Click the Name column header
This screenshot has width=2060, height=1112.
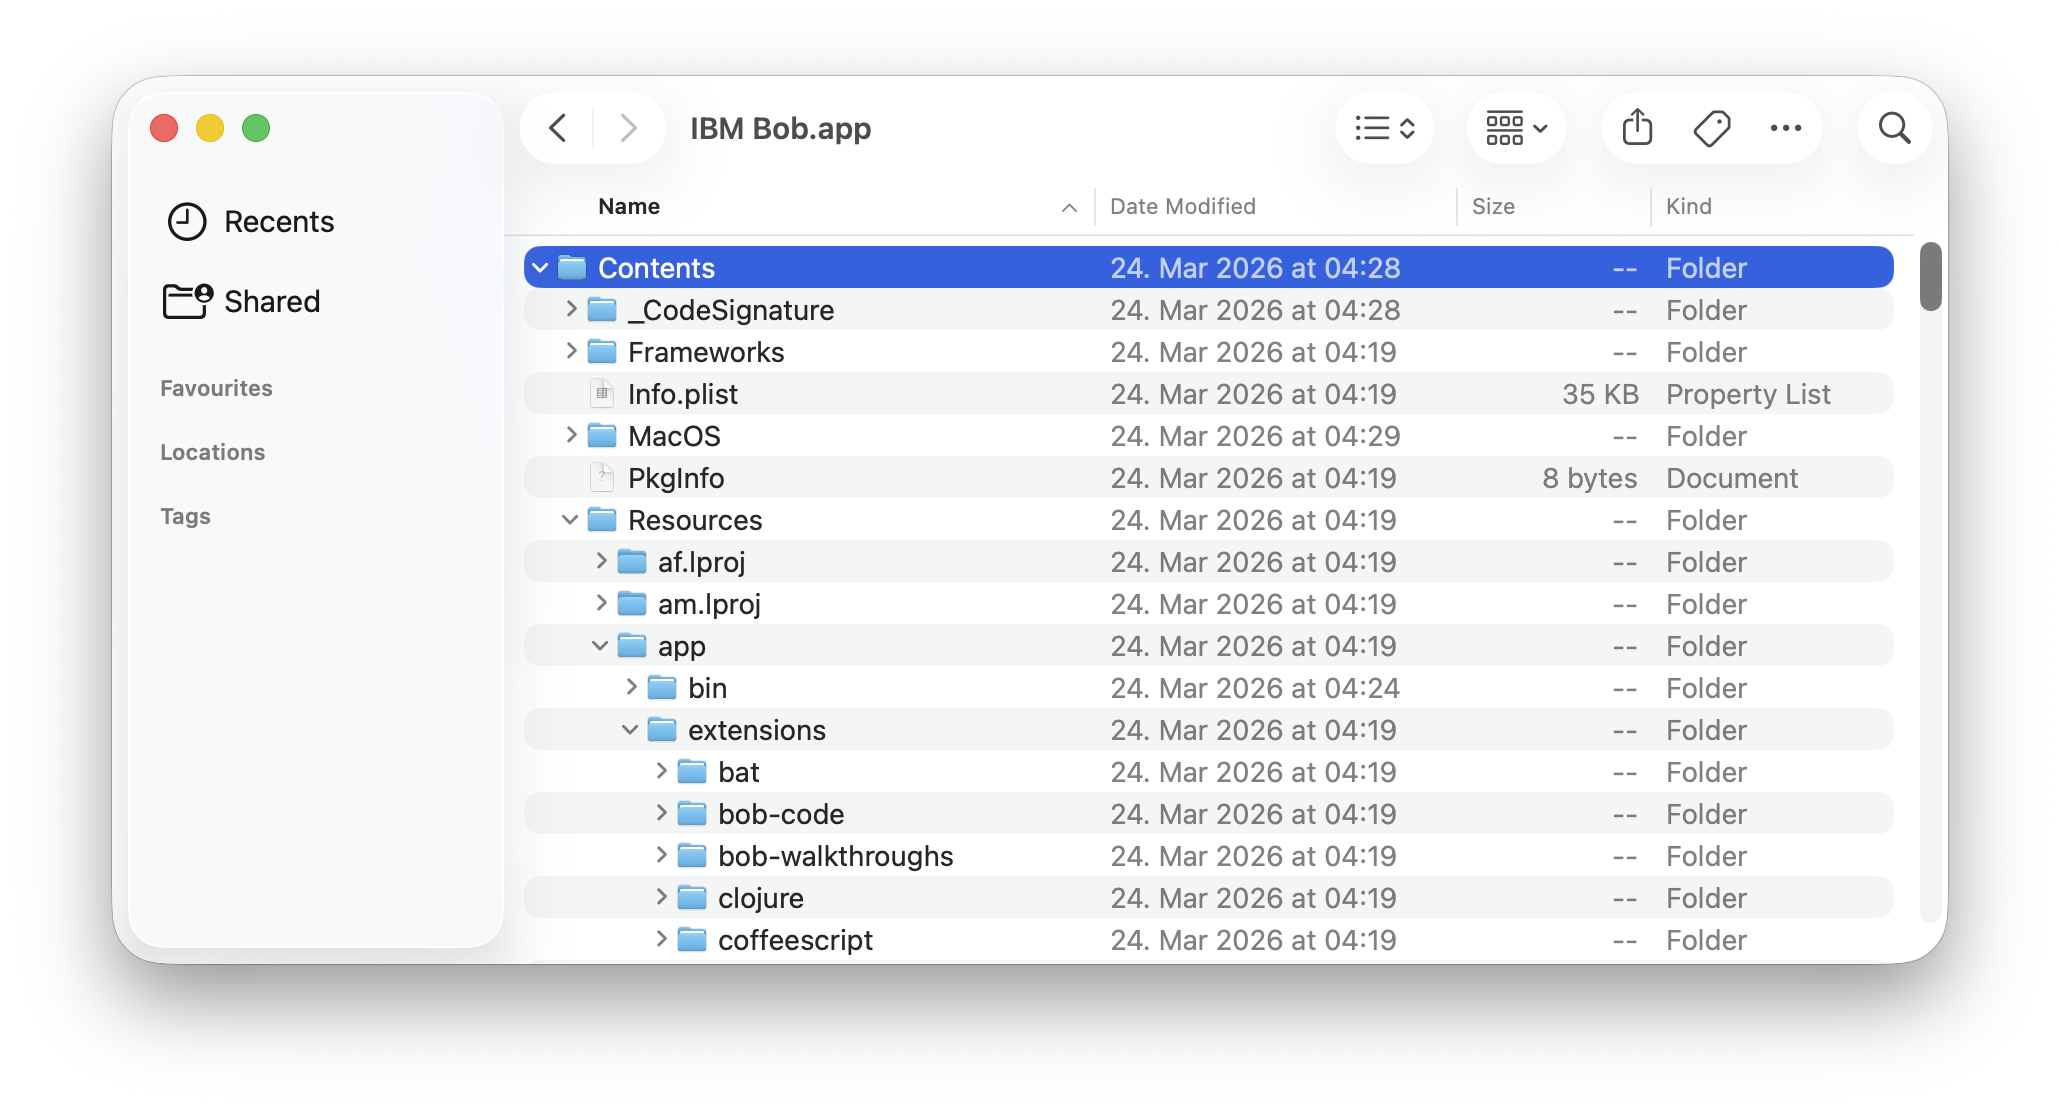(x=628, y=206)
